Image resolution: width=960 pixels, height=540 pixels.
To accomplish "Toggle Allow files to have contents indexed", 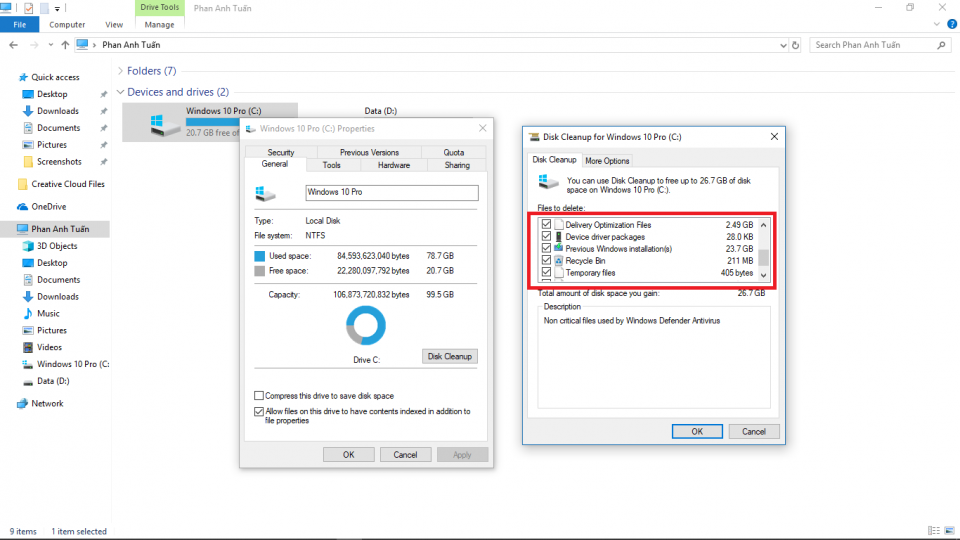I will (259, 411).
